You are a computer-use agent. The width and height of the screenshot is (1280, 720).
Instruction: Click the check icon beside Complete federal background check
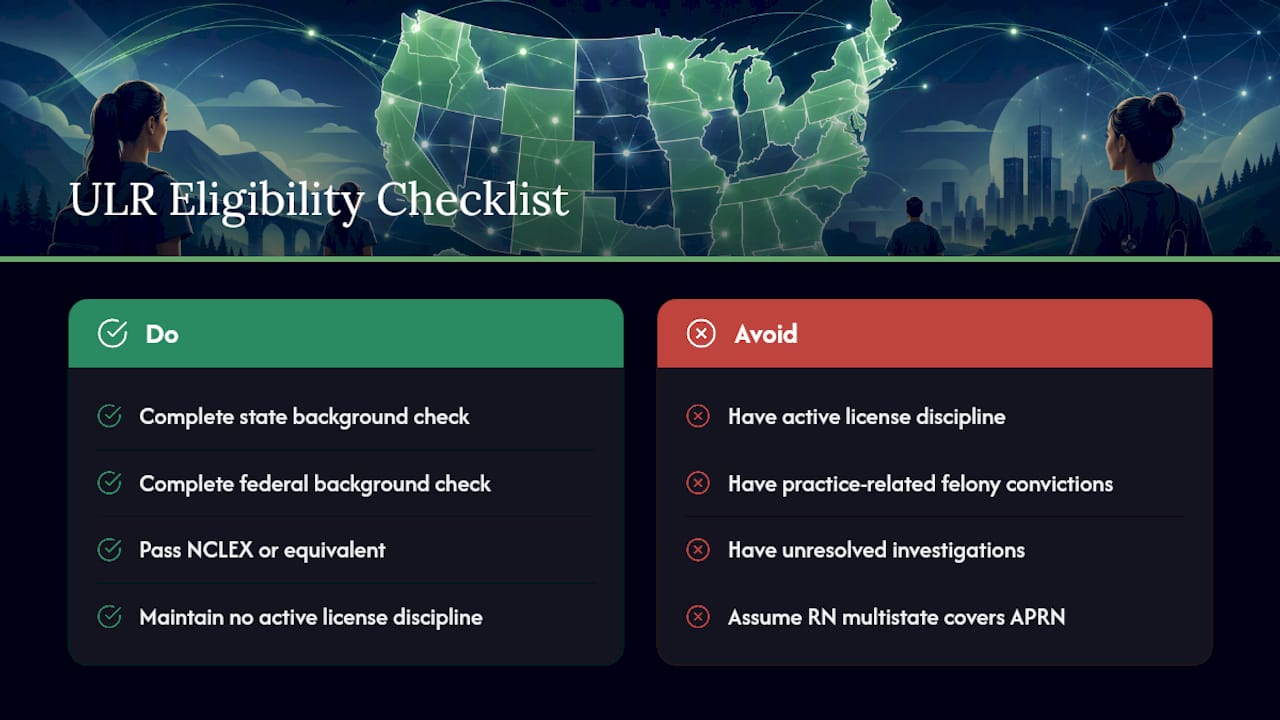point(109,483)
